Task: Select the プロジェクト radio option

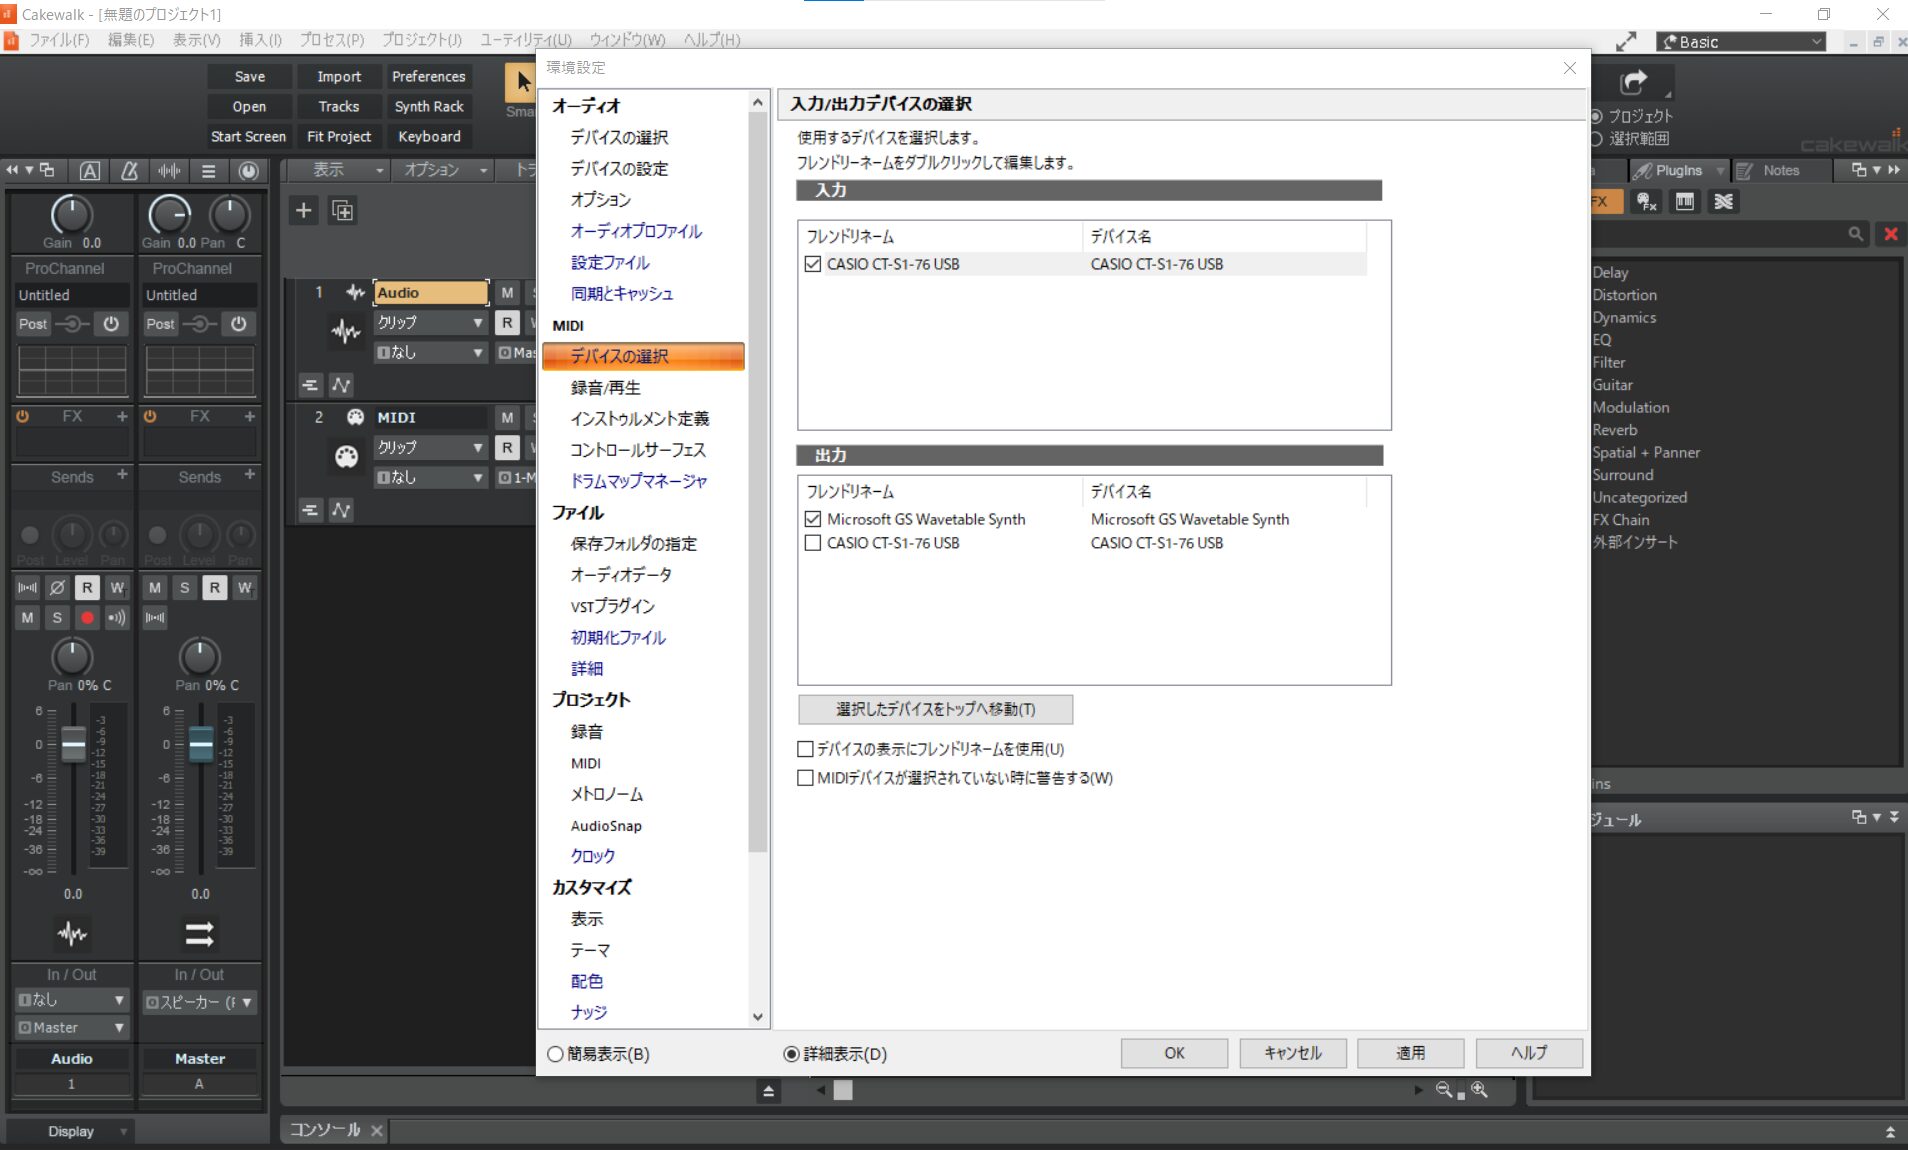Action: tap(1596, 116)
